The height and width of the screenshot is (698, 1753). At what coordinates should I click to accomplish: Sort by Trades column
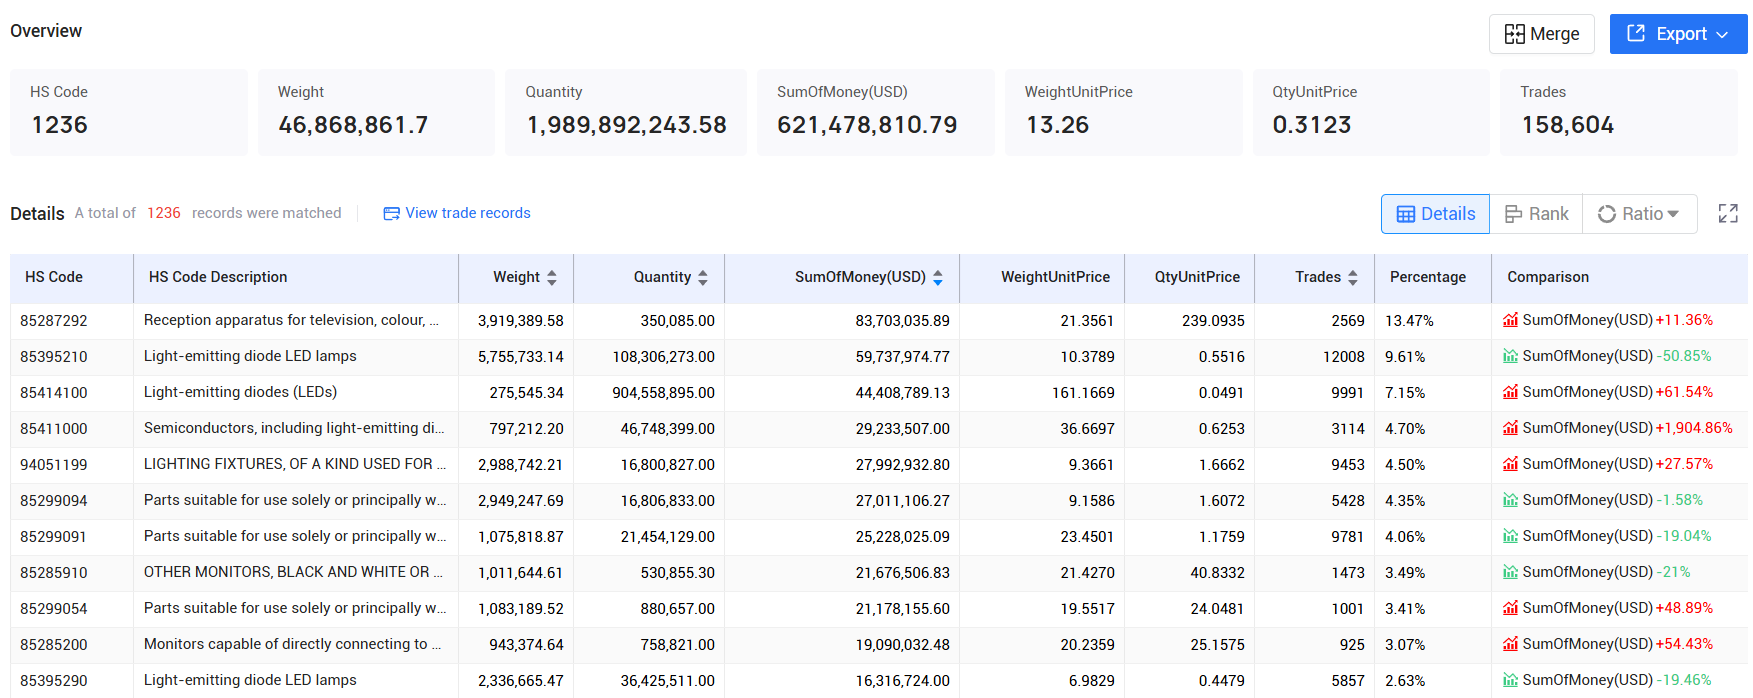tap(1353, 278)
